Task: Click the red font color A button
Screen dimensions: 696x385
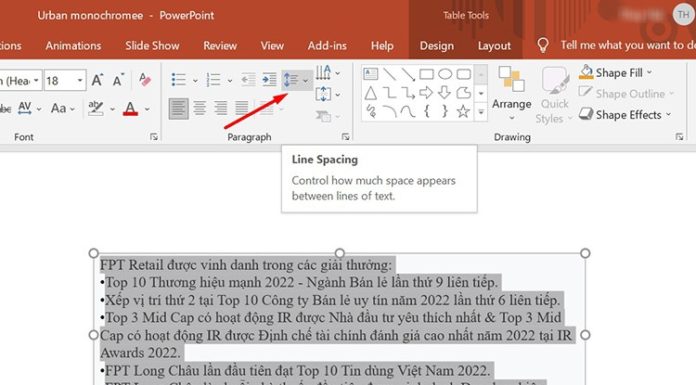Action: point(130,108)
